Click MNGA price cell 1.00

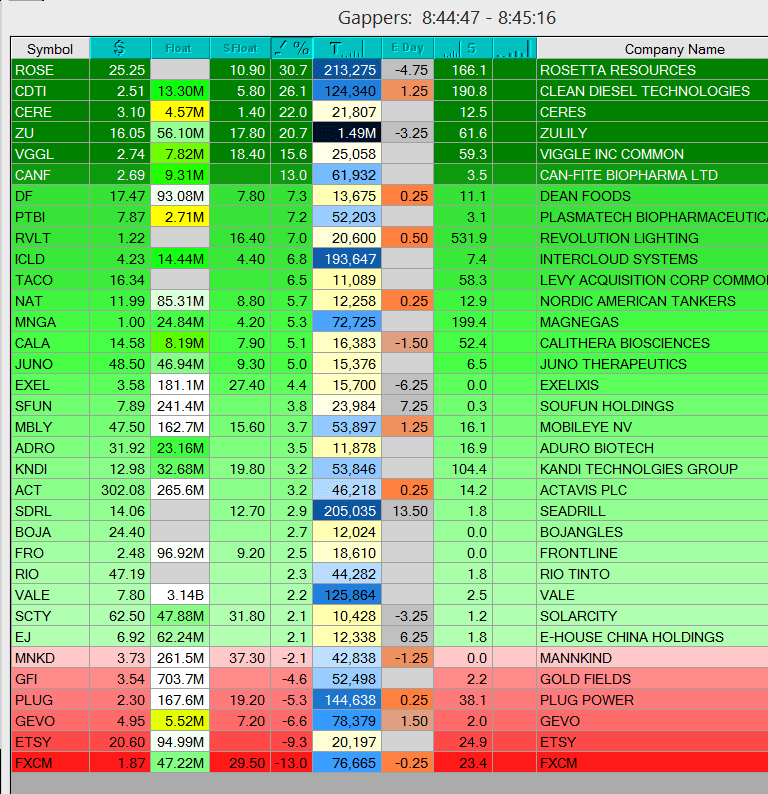[x=120, y=322]
